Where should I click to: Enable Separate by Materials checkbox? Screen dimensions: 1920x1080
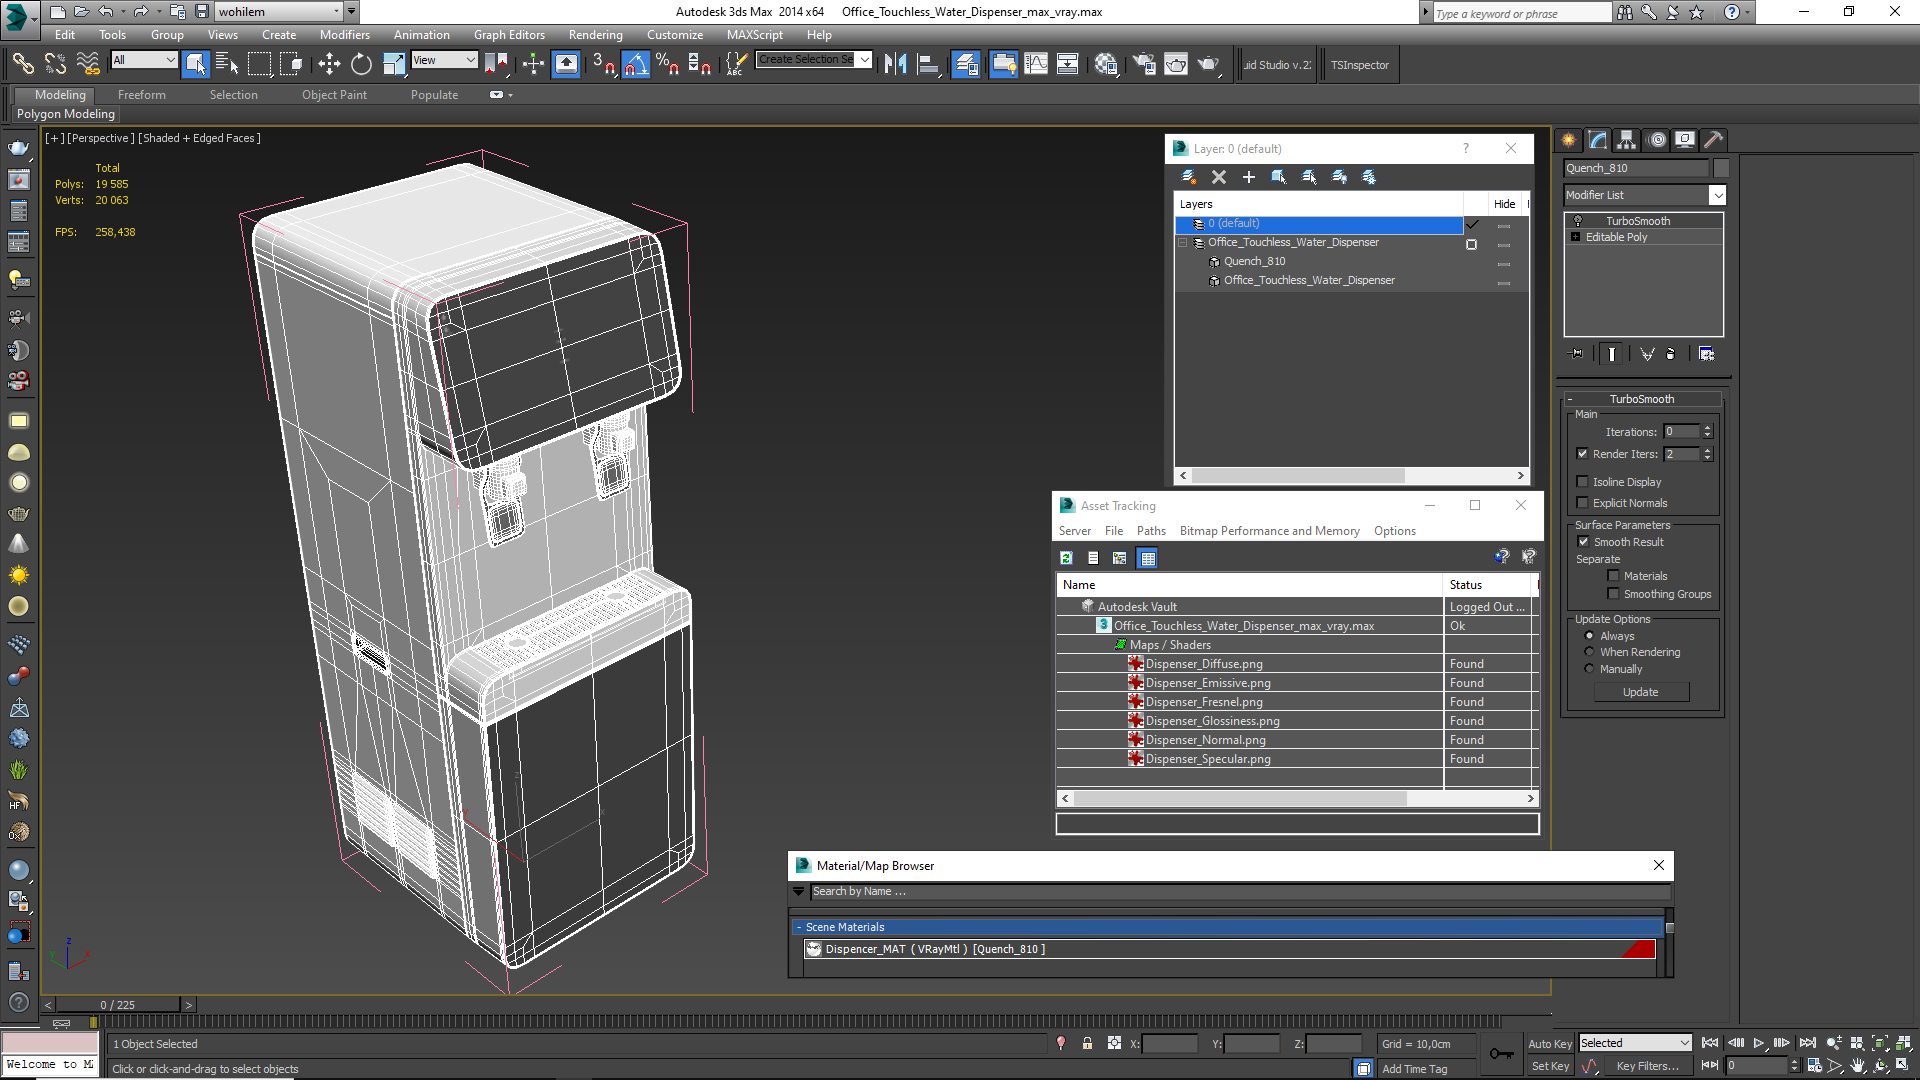tap(1613, 575)
